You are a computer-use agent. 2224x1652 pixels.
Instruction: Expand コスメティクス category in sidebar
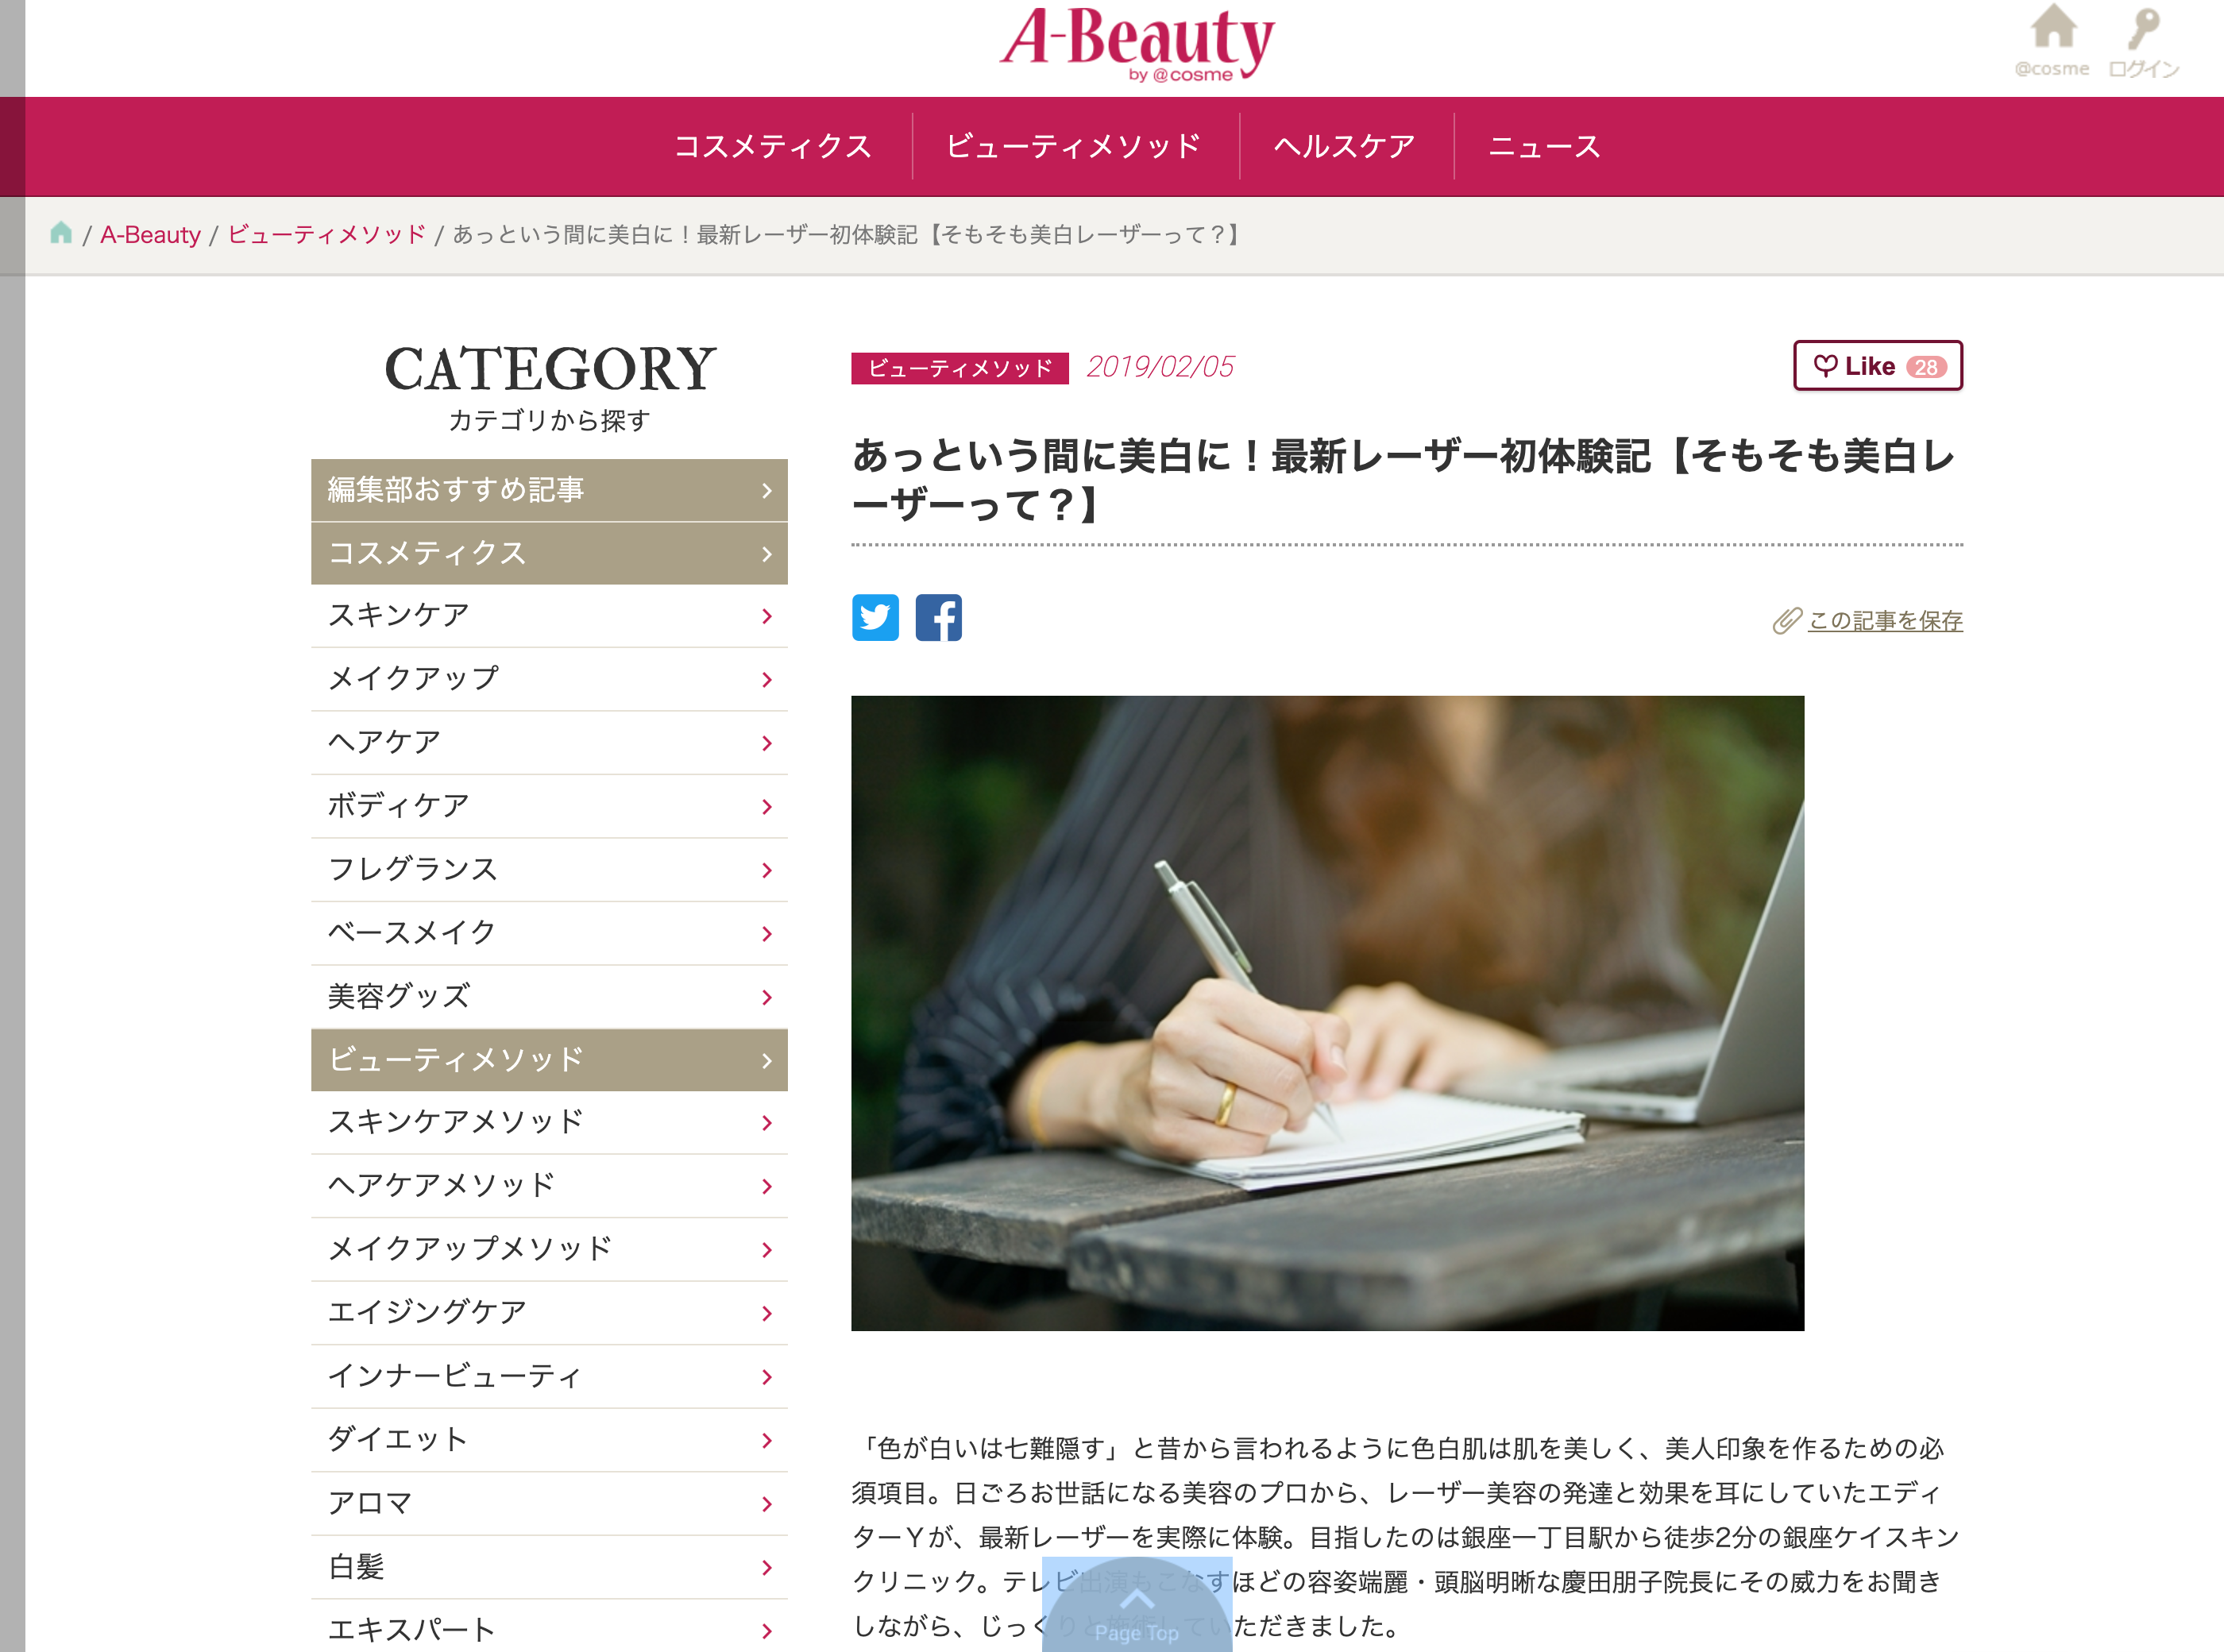pos(549,553)
